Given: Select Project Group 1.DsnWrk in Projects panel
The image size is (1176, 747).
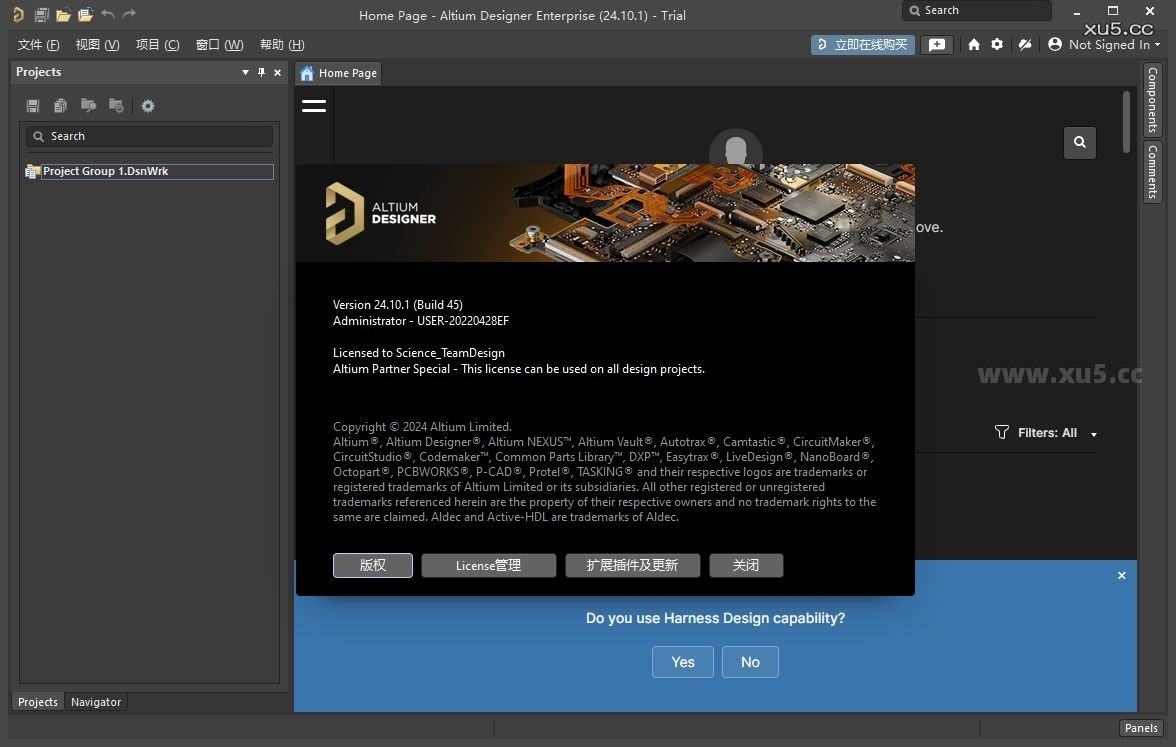Looking at the screenshot, I should 105,170.
